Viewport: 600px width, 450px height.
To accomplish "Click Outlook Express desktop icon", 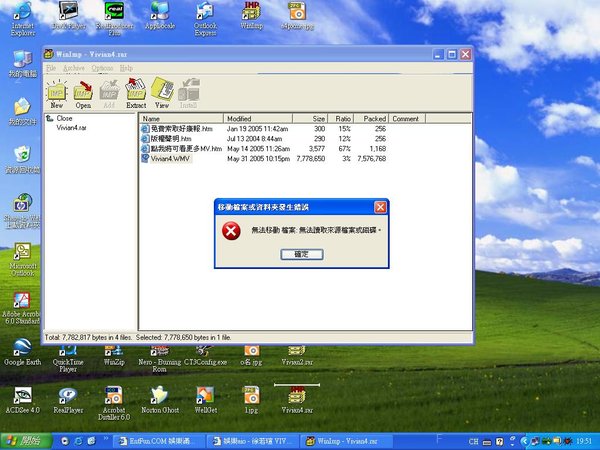I will (x=205, y=19).
